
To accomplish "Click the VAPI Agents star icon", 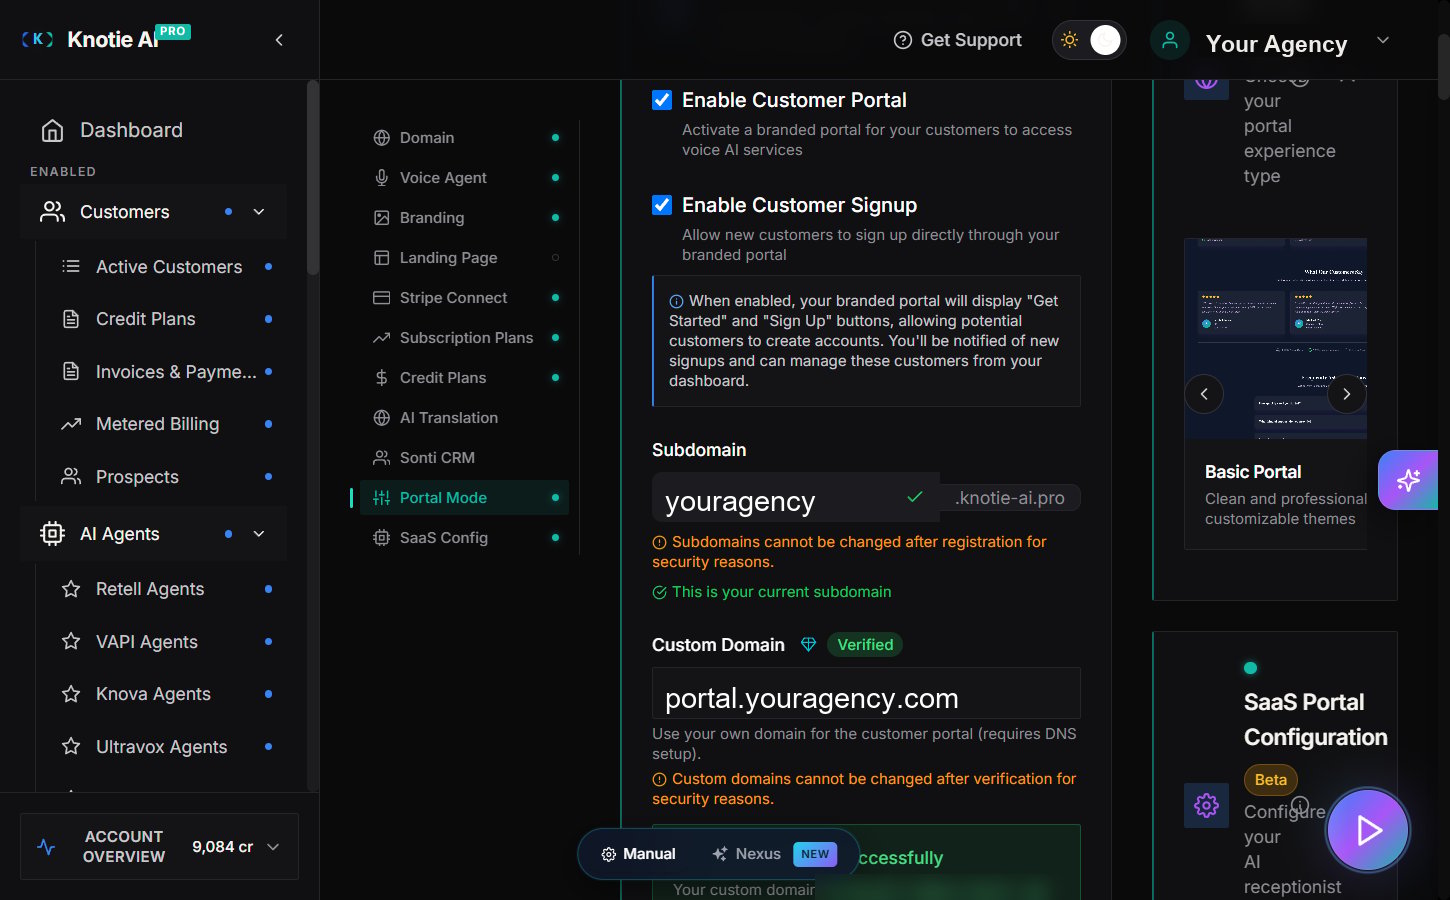I will [x=71, y=641].
